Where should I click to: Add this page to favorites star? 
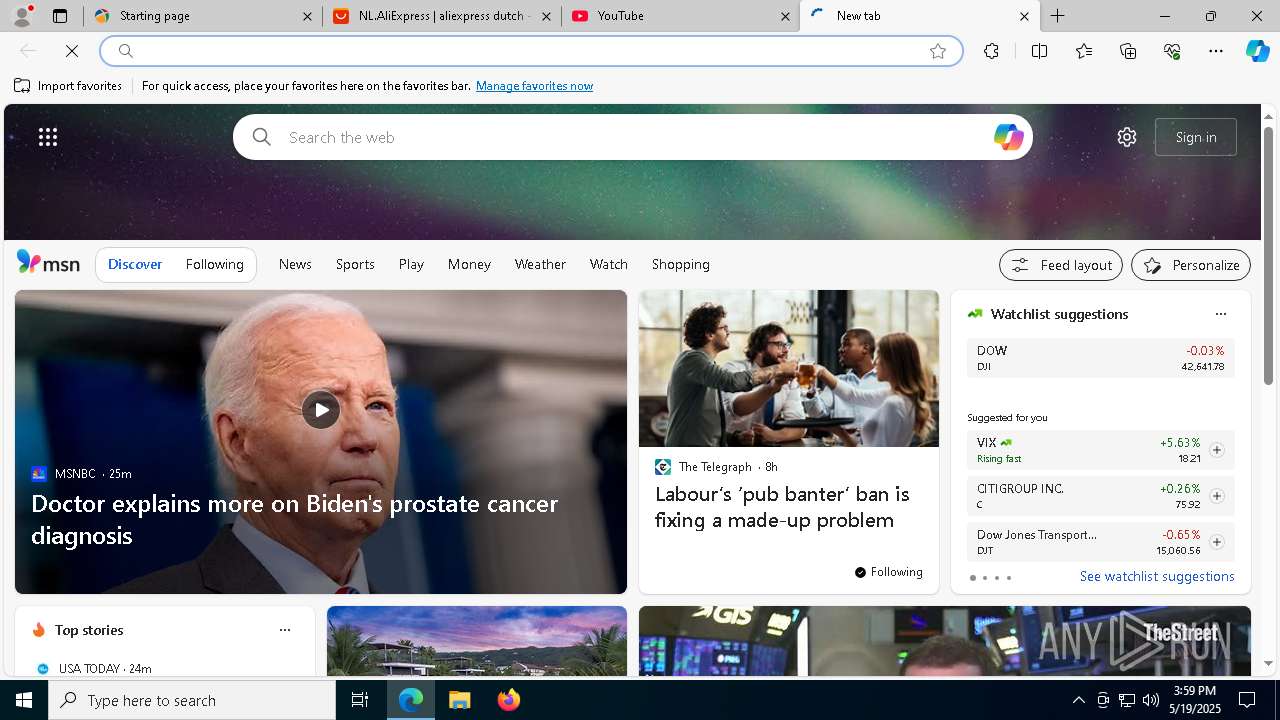(x=938, y=51)
